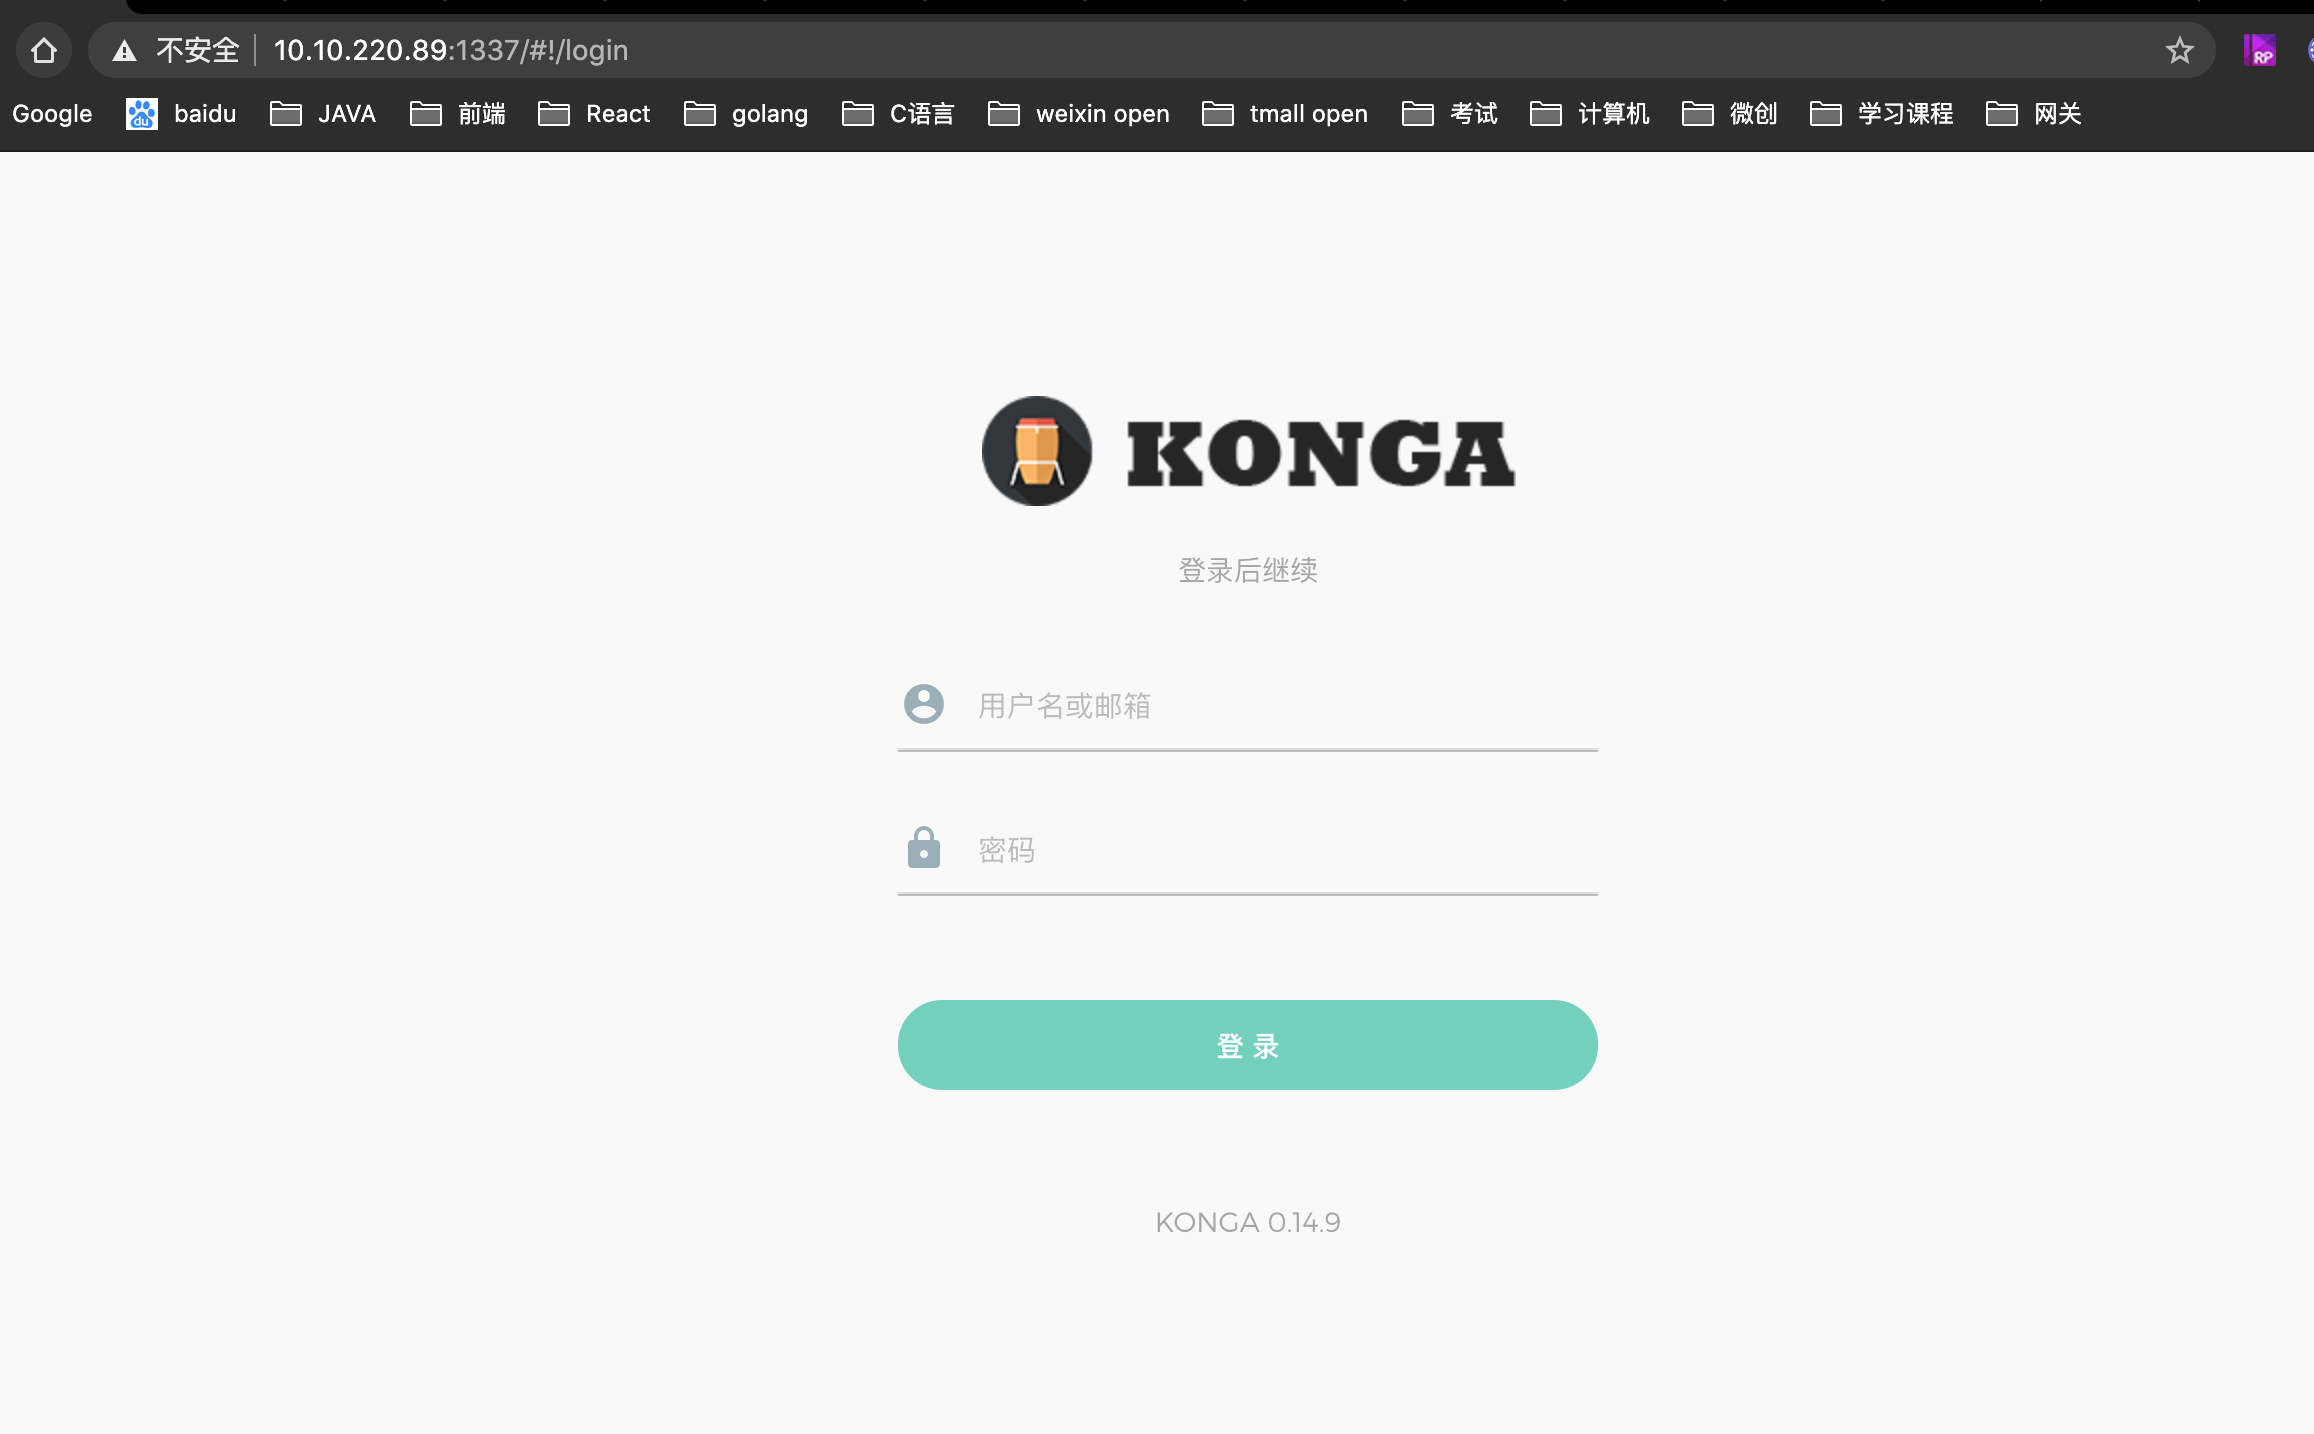Open the 学习课程 bookmarks folder

click(1882, 114)
